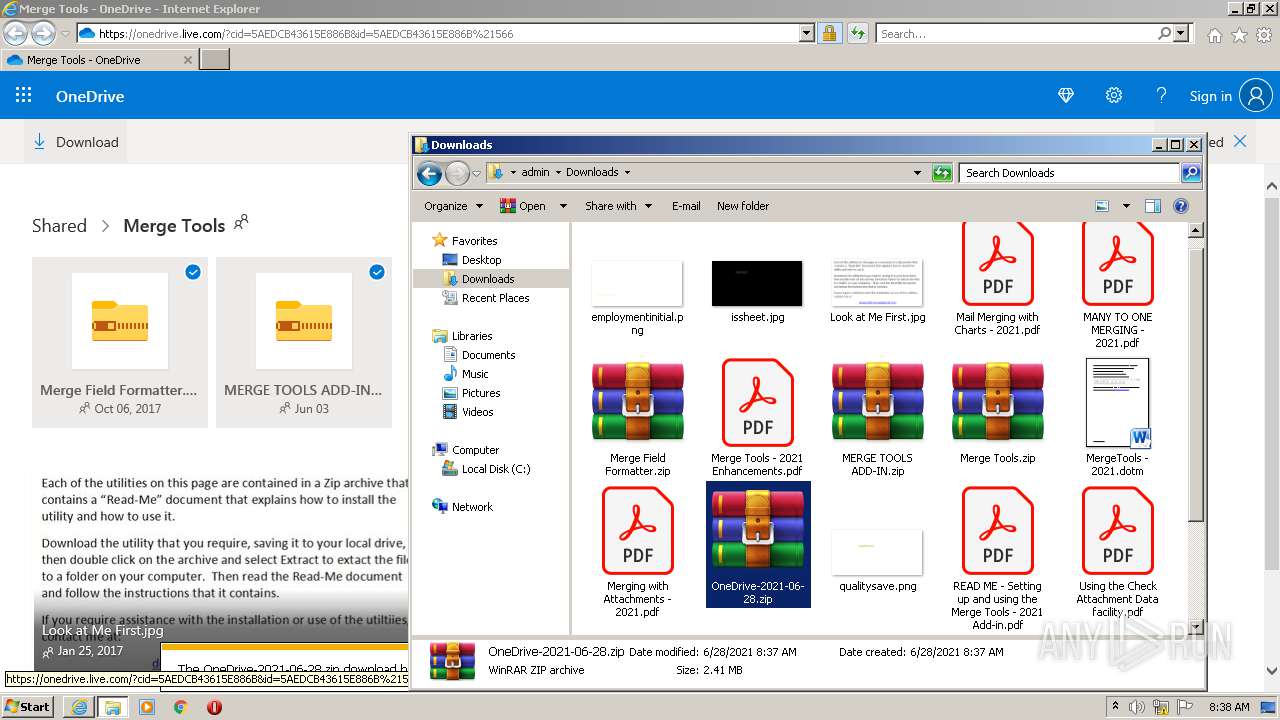Uncheck the MERGE TOOLS ADD-IN tile checkbox
Screen dimensions: 1280x720
377,271
